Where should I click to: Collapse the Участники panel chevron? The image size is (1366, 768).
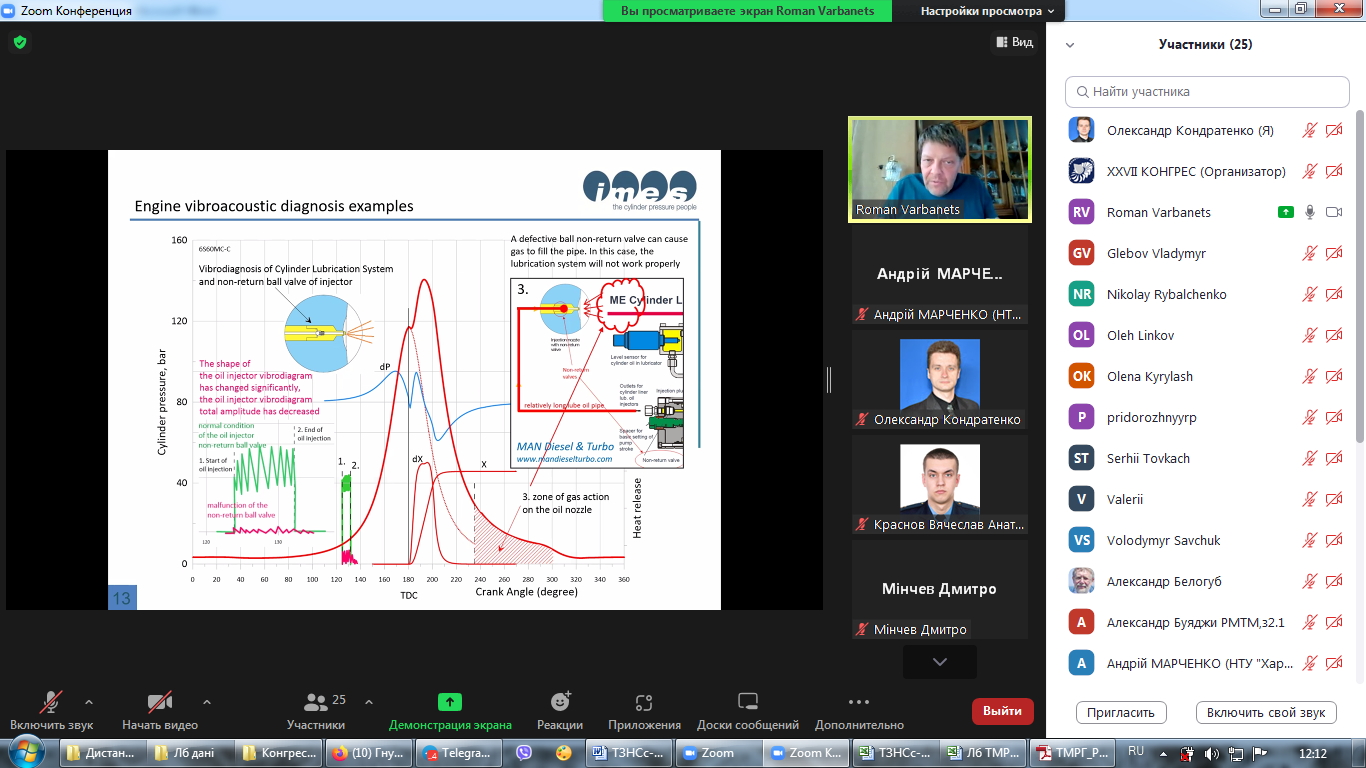pyautogui.click(x=1070, y=45)
